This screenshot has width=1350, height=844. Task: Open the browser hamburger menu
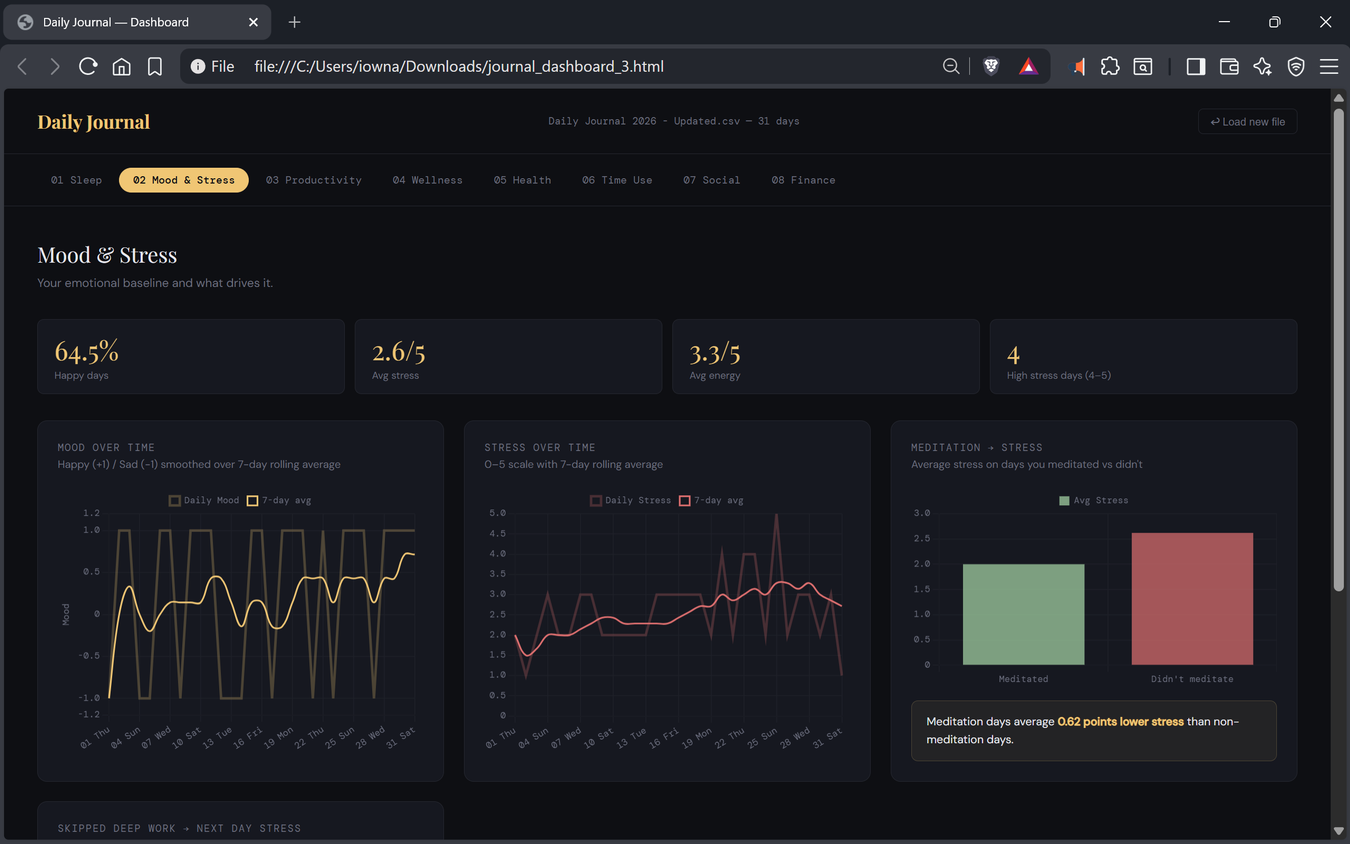pyautogui.click(x=1329, y=66)
